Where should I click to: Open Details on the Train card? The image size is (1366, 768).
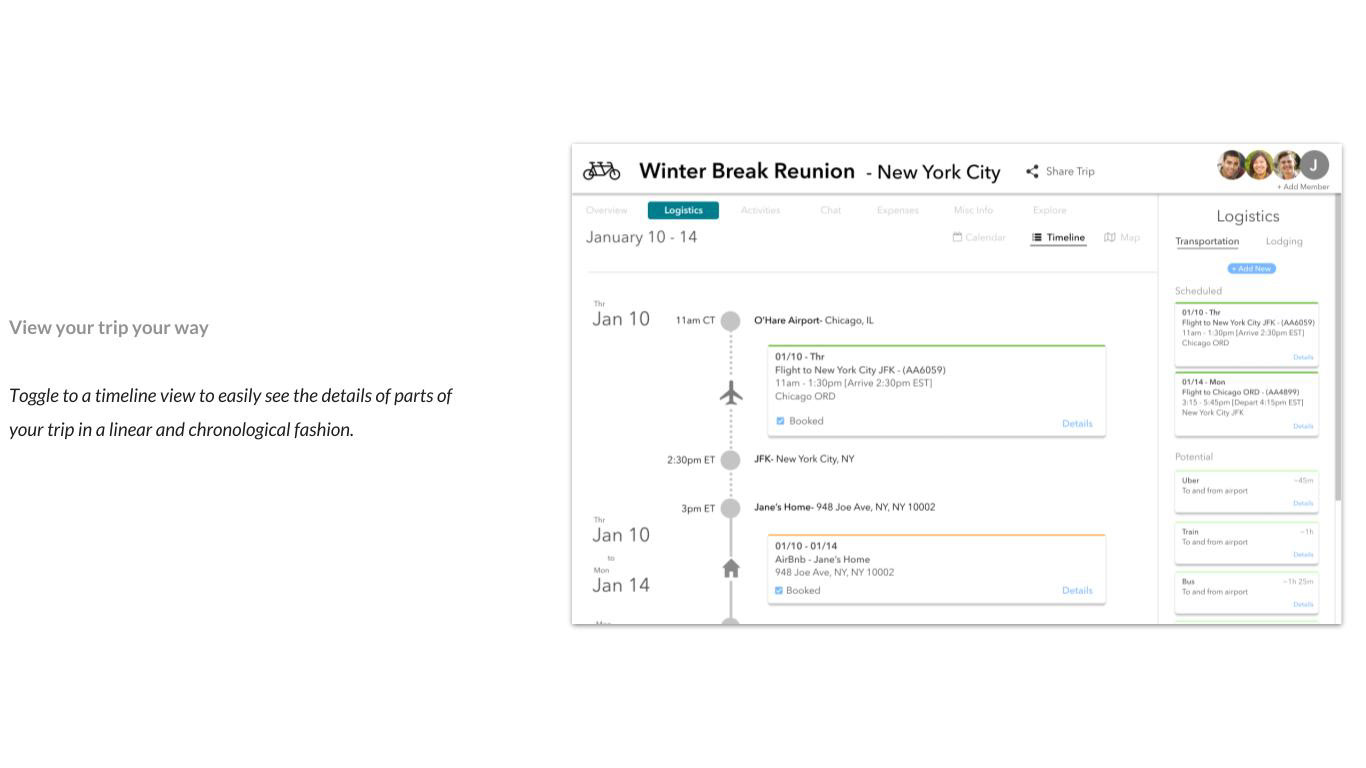[x=1303, y=555]
